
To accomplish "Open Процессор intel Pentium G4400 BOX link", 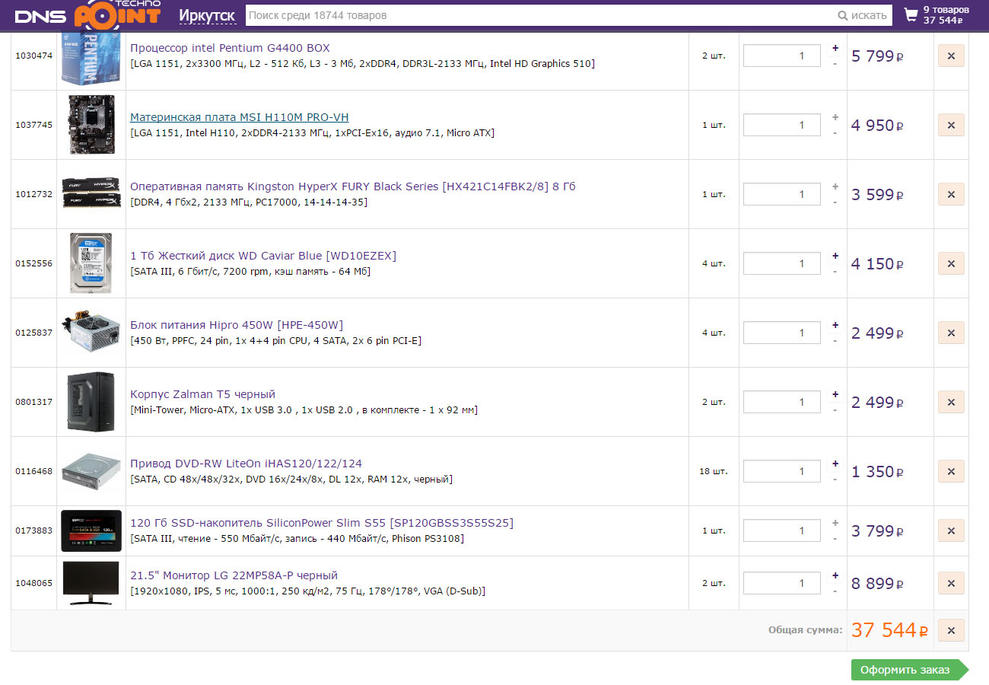I will tap(230, 48).
